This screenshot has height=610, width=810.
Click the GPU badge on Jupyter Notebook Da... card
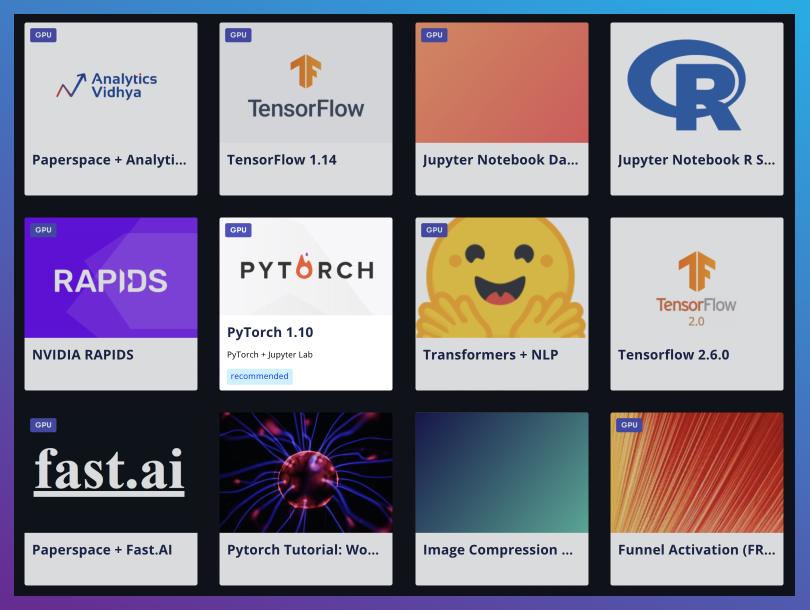(434, 35)
